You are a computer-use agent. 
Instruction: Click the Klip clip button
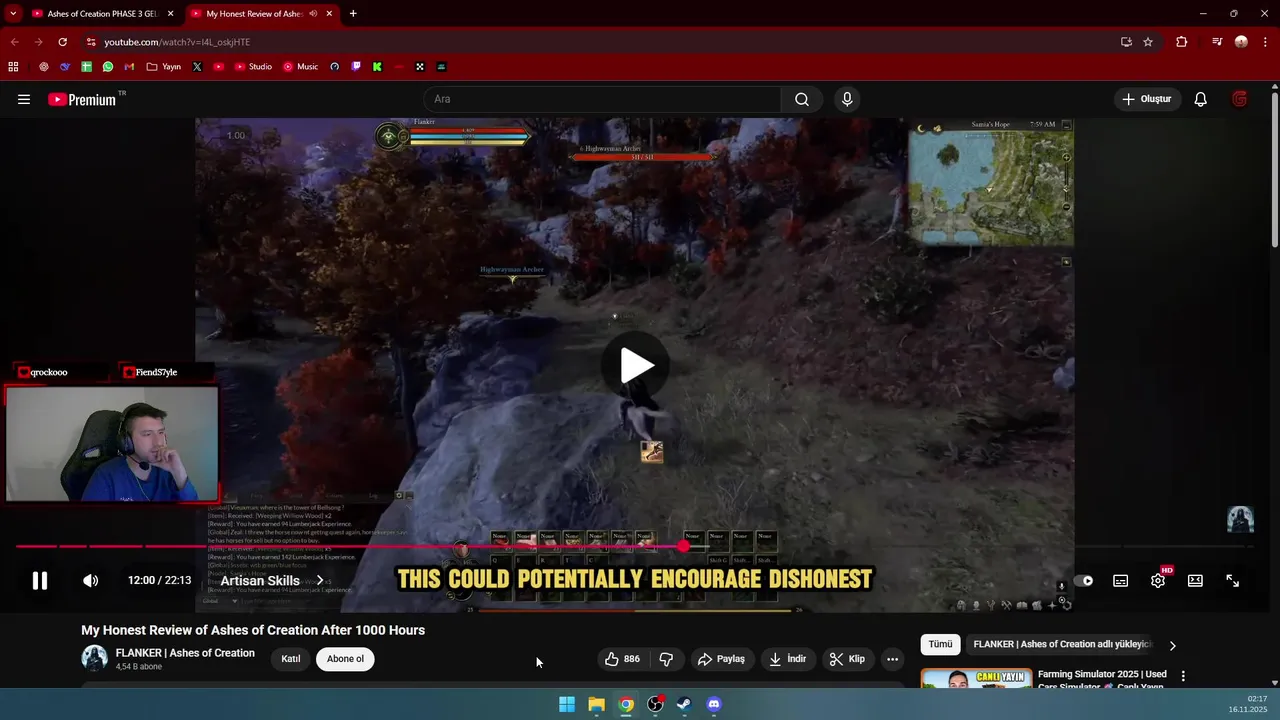click(847, 659)
